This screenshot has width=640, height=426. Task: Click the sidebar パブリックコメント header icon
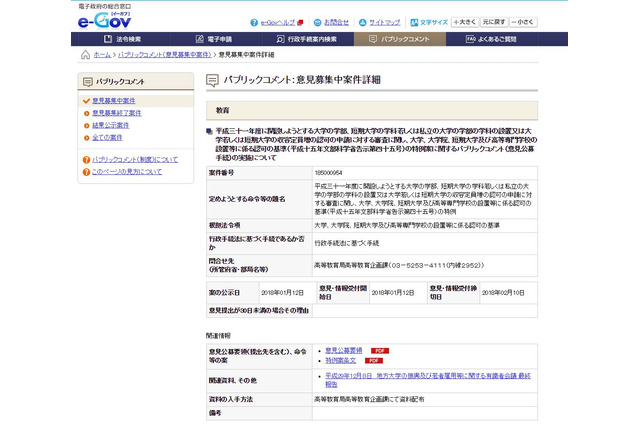pos(88,82)
